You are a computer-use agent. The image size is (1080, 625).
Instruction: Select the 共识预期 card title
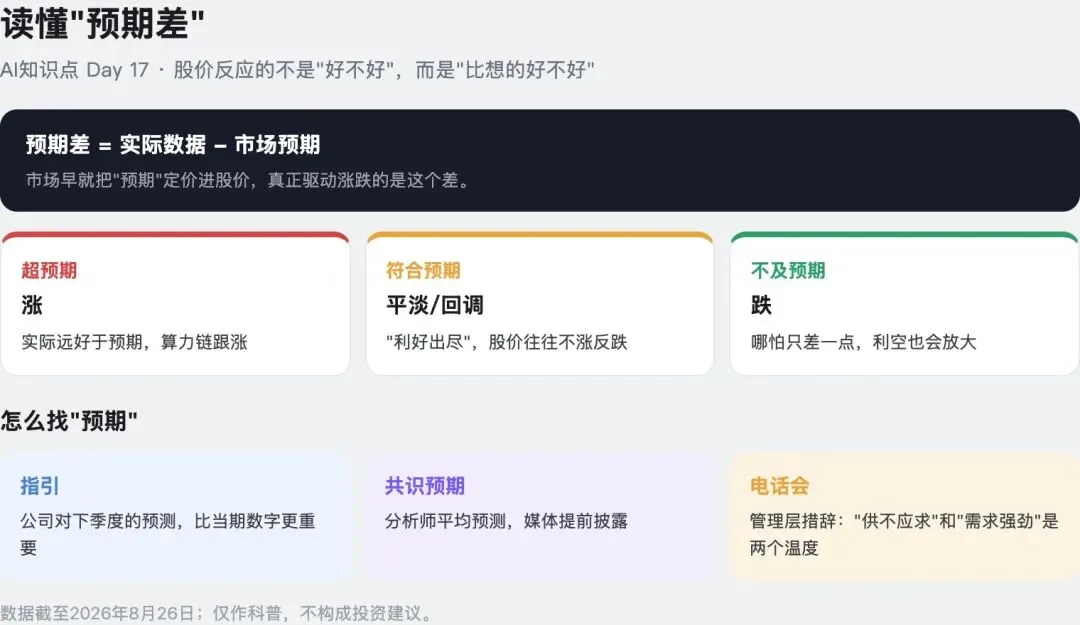coord(425,486)
